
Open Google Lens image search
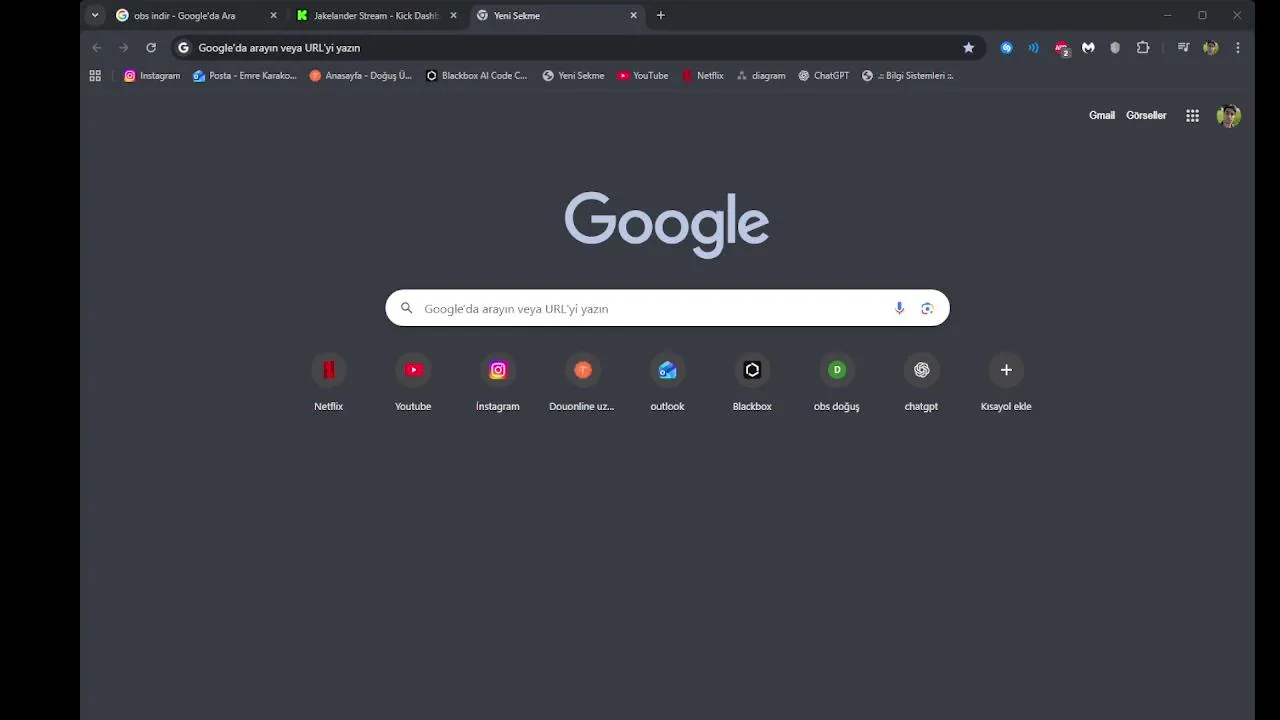click(927, 308)
